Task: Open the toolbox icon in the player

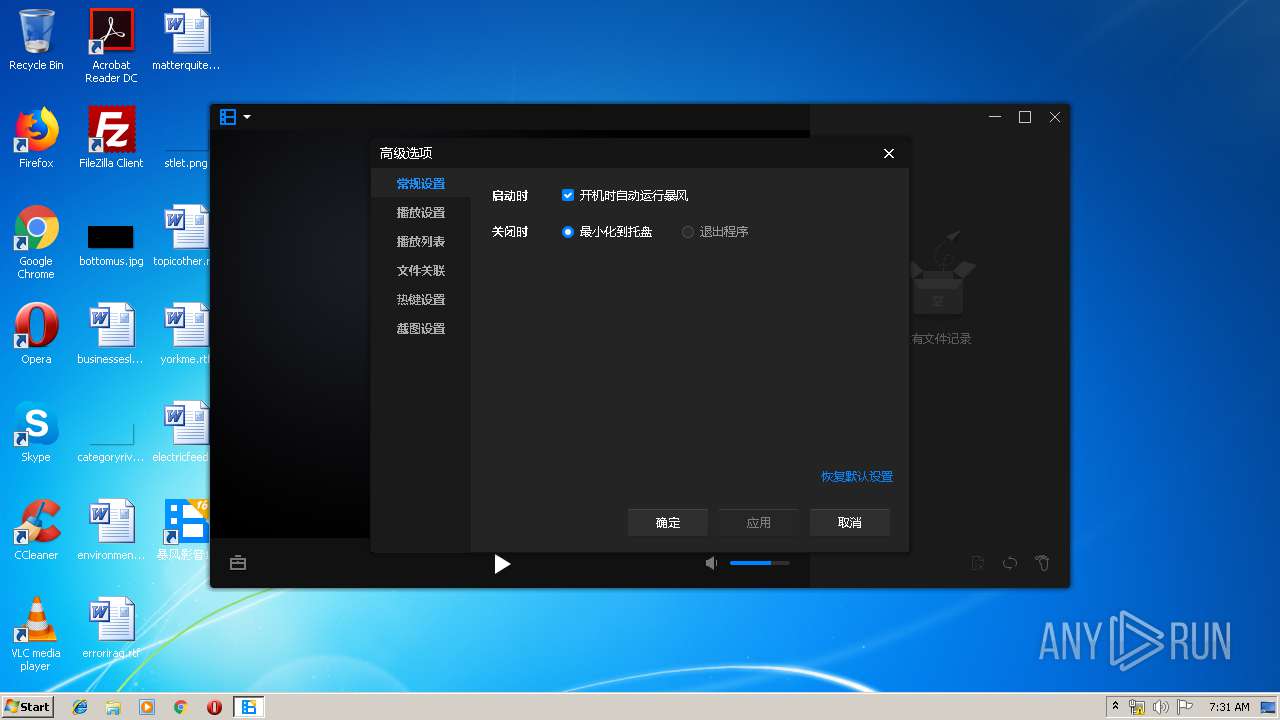Action: coord(238,563)
